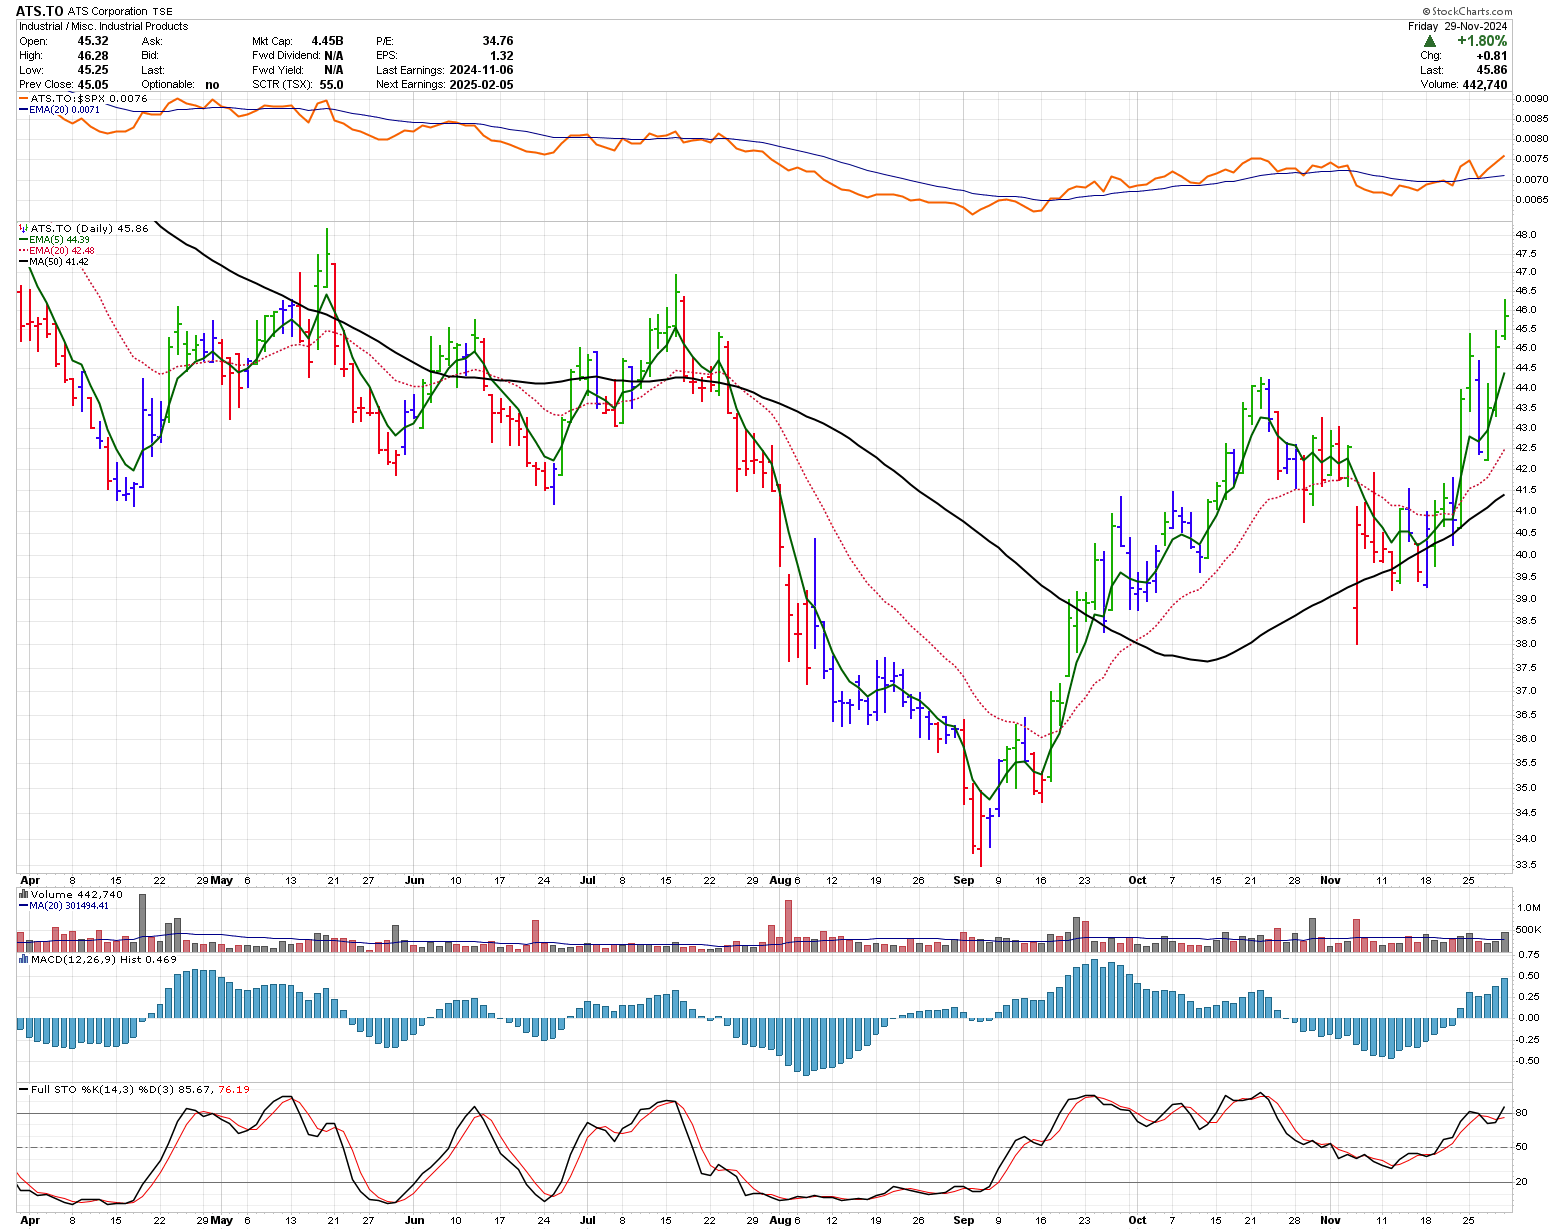Click the MA(20) 301494.41 volume legend

coord(69,905)
